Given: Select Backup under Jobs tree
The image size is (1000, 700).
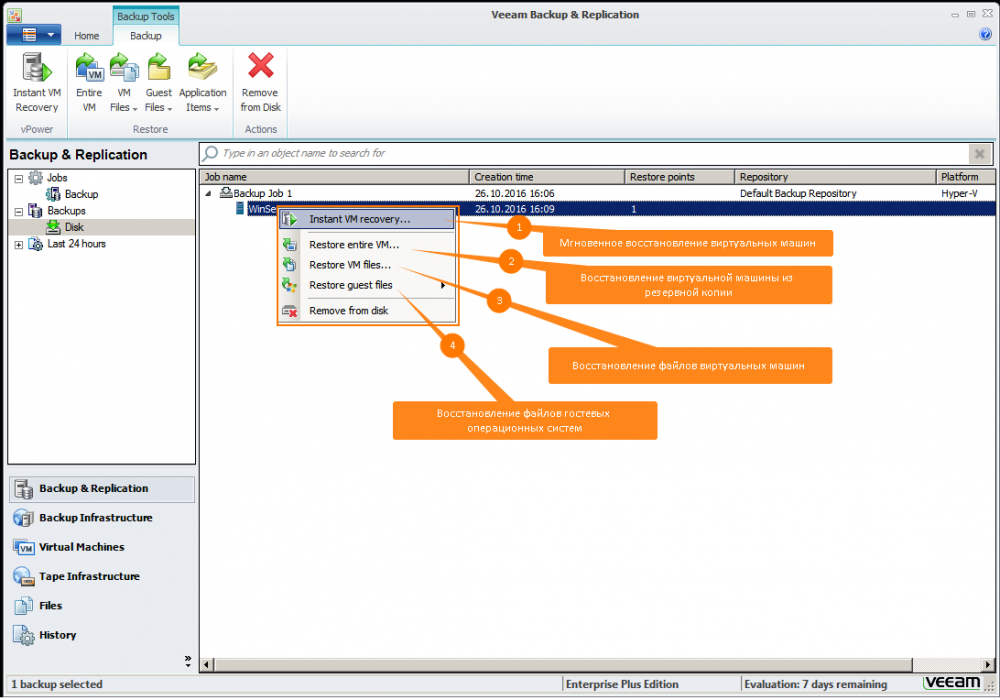Looking at the screenshot, I should [81, 194].
